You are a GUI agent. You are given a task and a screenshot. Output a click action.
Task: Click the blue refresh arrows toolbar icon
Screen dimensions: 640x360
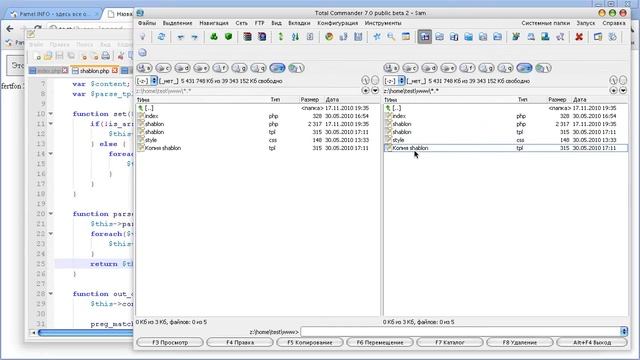pyautogui.click(x=161, y=37)
